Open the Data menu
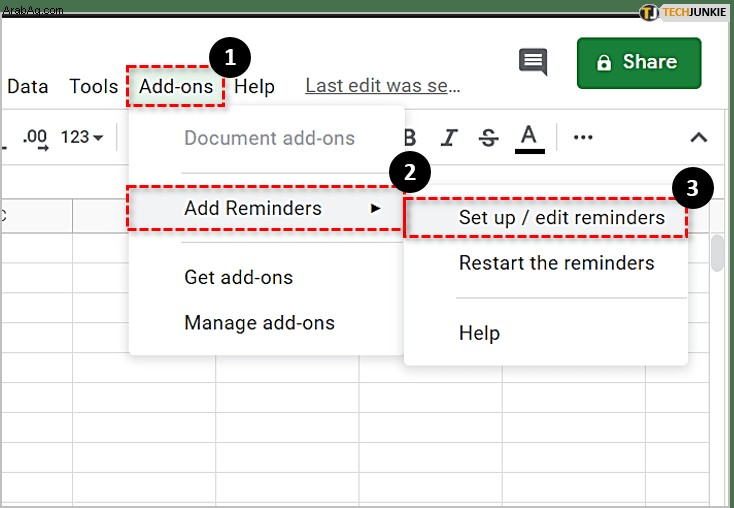This screenshot has height=508, width=734. point(28,87)
